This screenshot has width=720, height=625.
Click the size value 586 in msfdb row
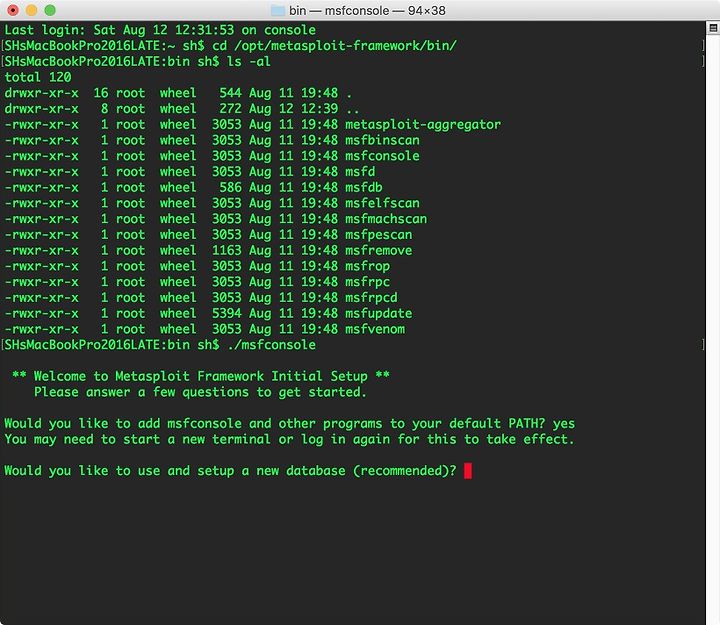point(230,187)
